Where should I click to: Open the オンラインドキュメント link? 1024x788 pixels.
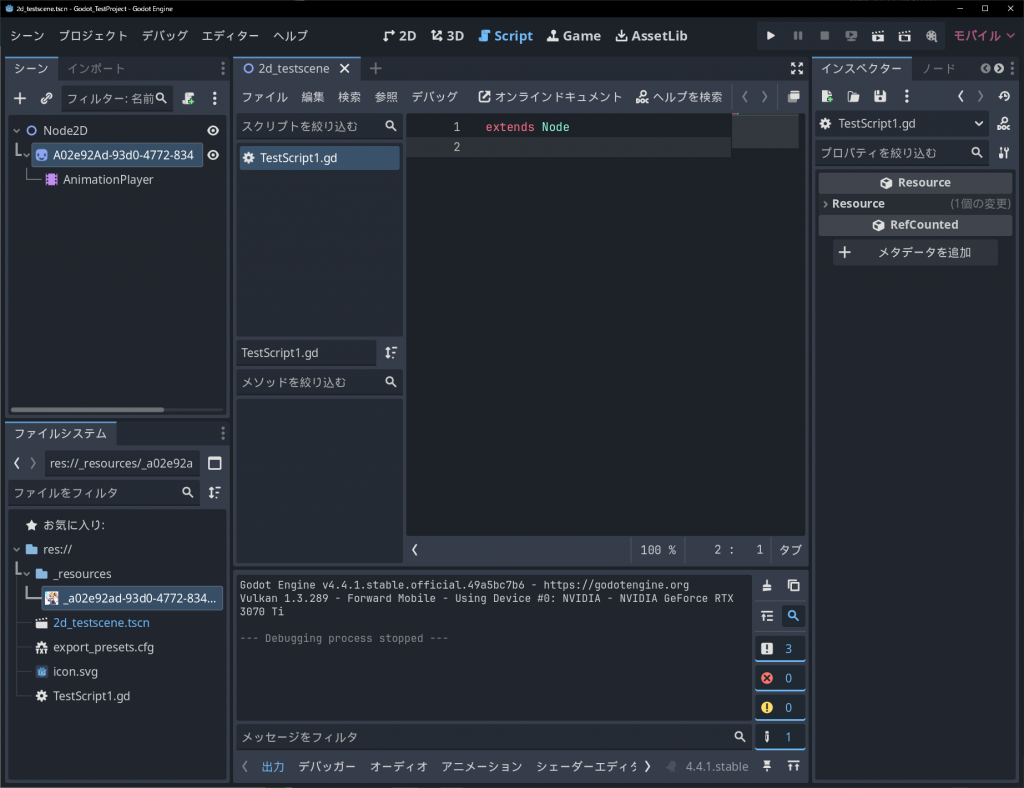[x=550, y=97]
